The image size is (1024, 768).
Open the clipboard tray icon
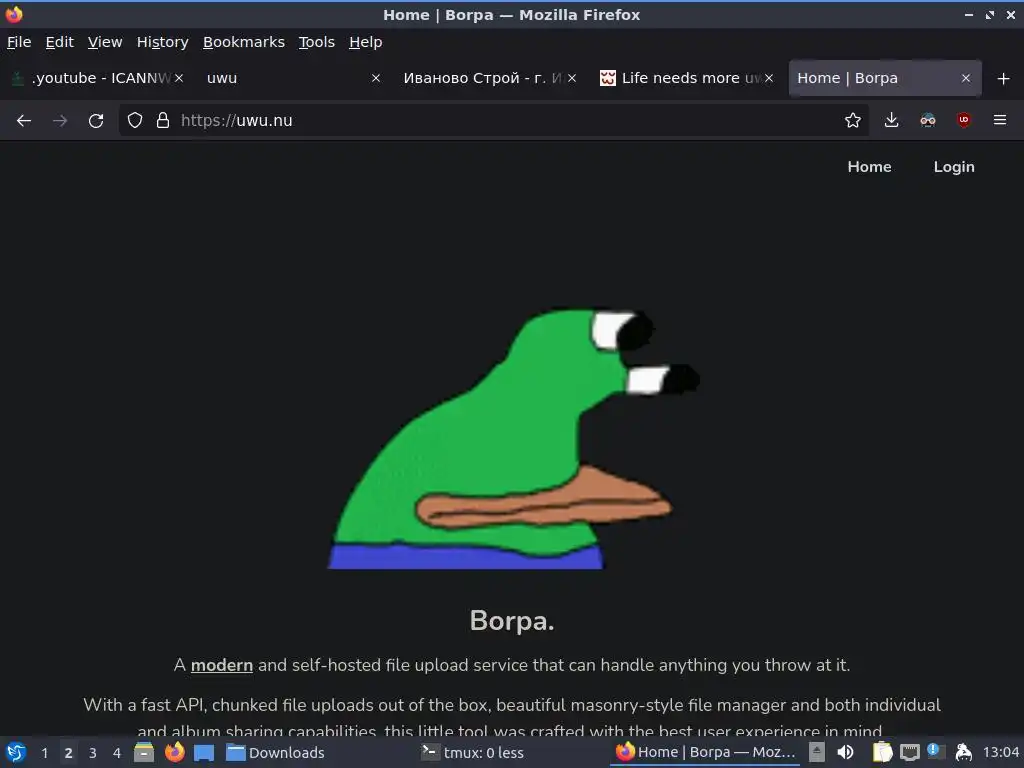[882, 752]
